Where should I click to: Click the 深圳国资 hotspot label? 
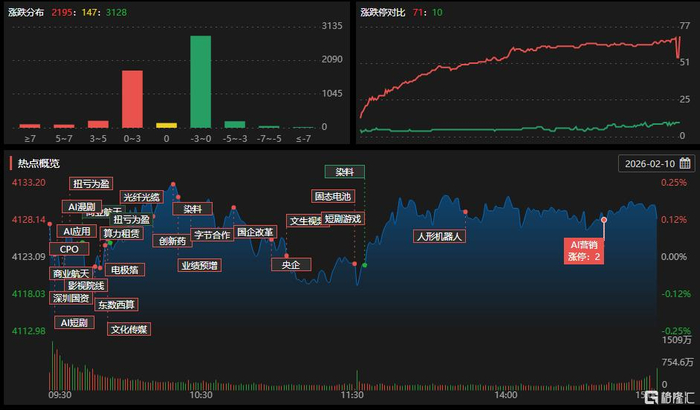point(71,298)
